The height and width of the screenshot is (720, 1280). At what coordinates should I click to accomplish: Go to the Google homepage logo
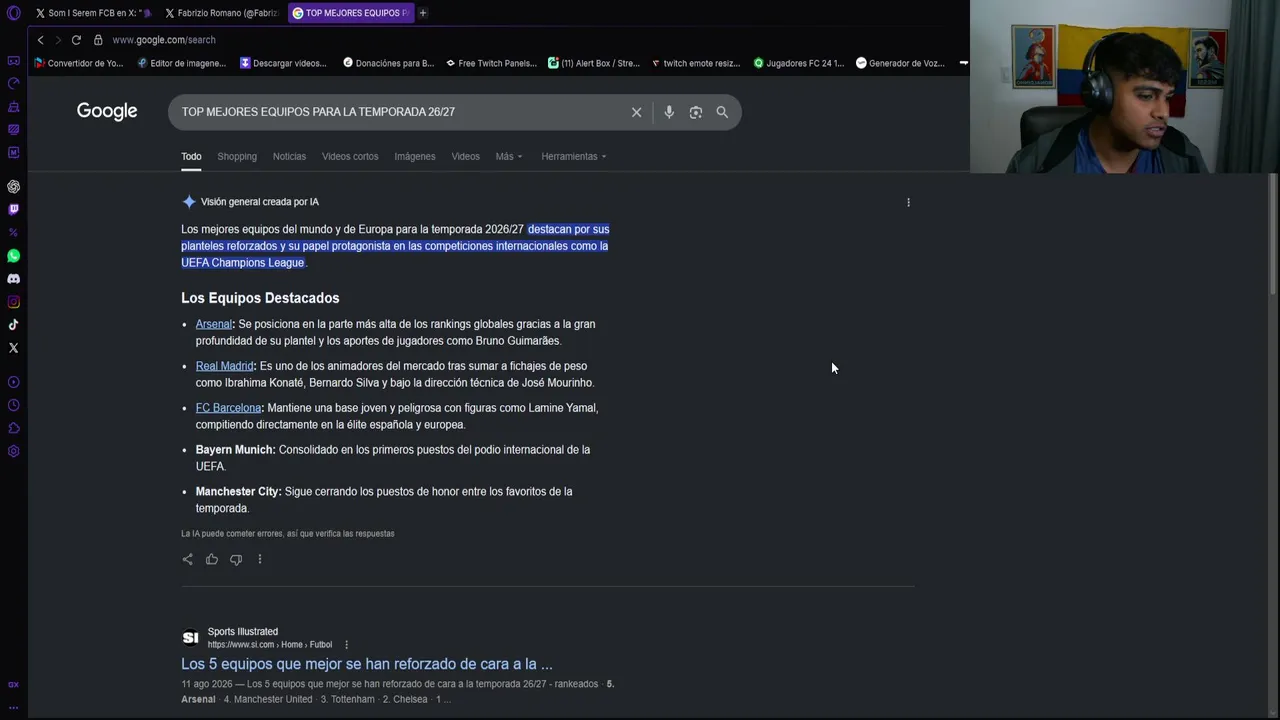pyautogui.click(x=107, y=111)
